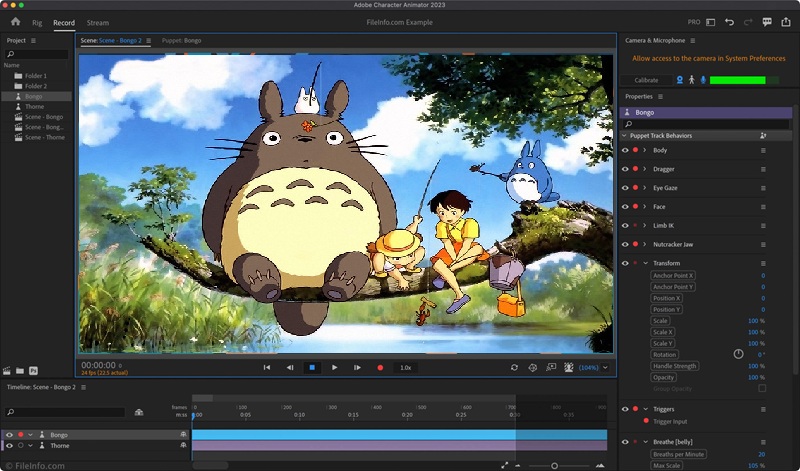This screenshot has height=471, width=800.
Task: Click the Calibrate button
Action: [646, 81]
